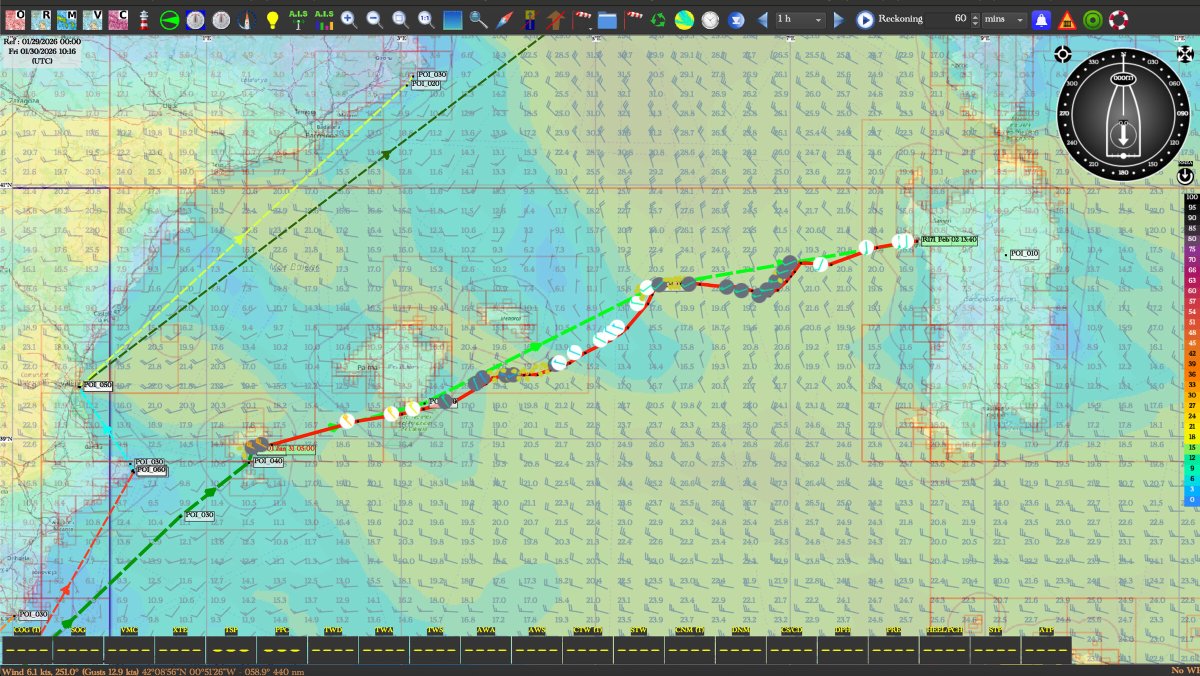Screen dimensions: 1200x676
Task: Zoom in using the magnifier plus icon
Action: (348, 19)
